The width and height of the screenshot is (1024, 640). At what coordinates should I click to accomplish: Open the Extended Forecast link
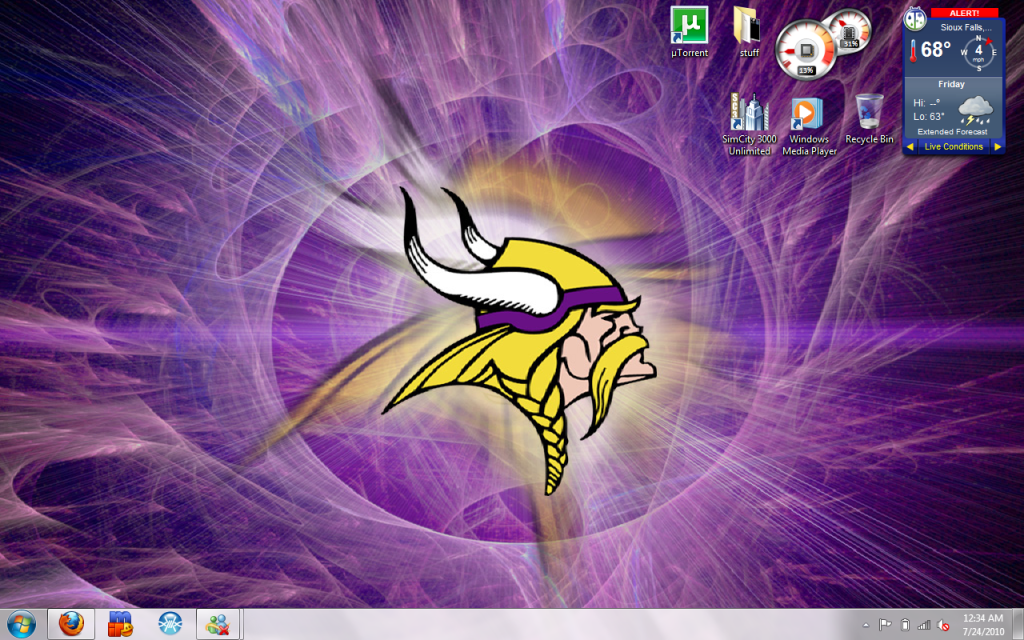pyautogui.click(x=952, y=132)
